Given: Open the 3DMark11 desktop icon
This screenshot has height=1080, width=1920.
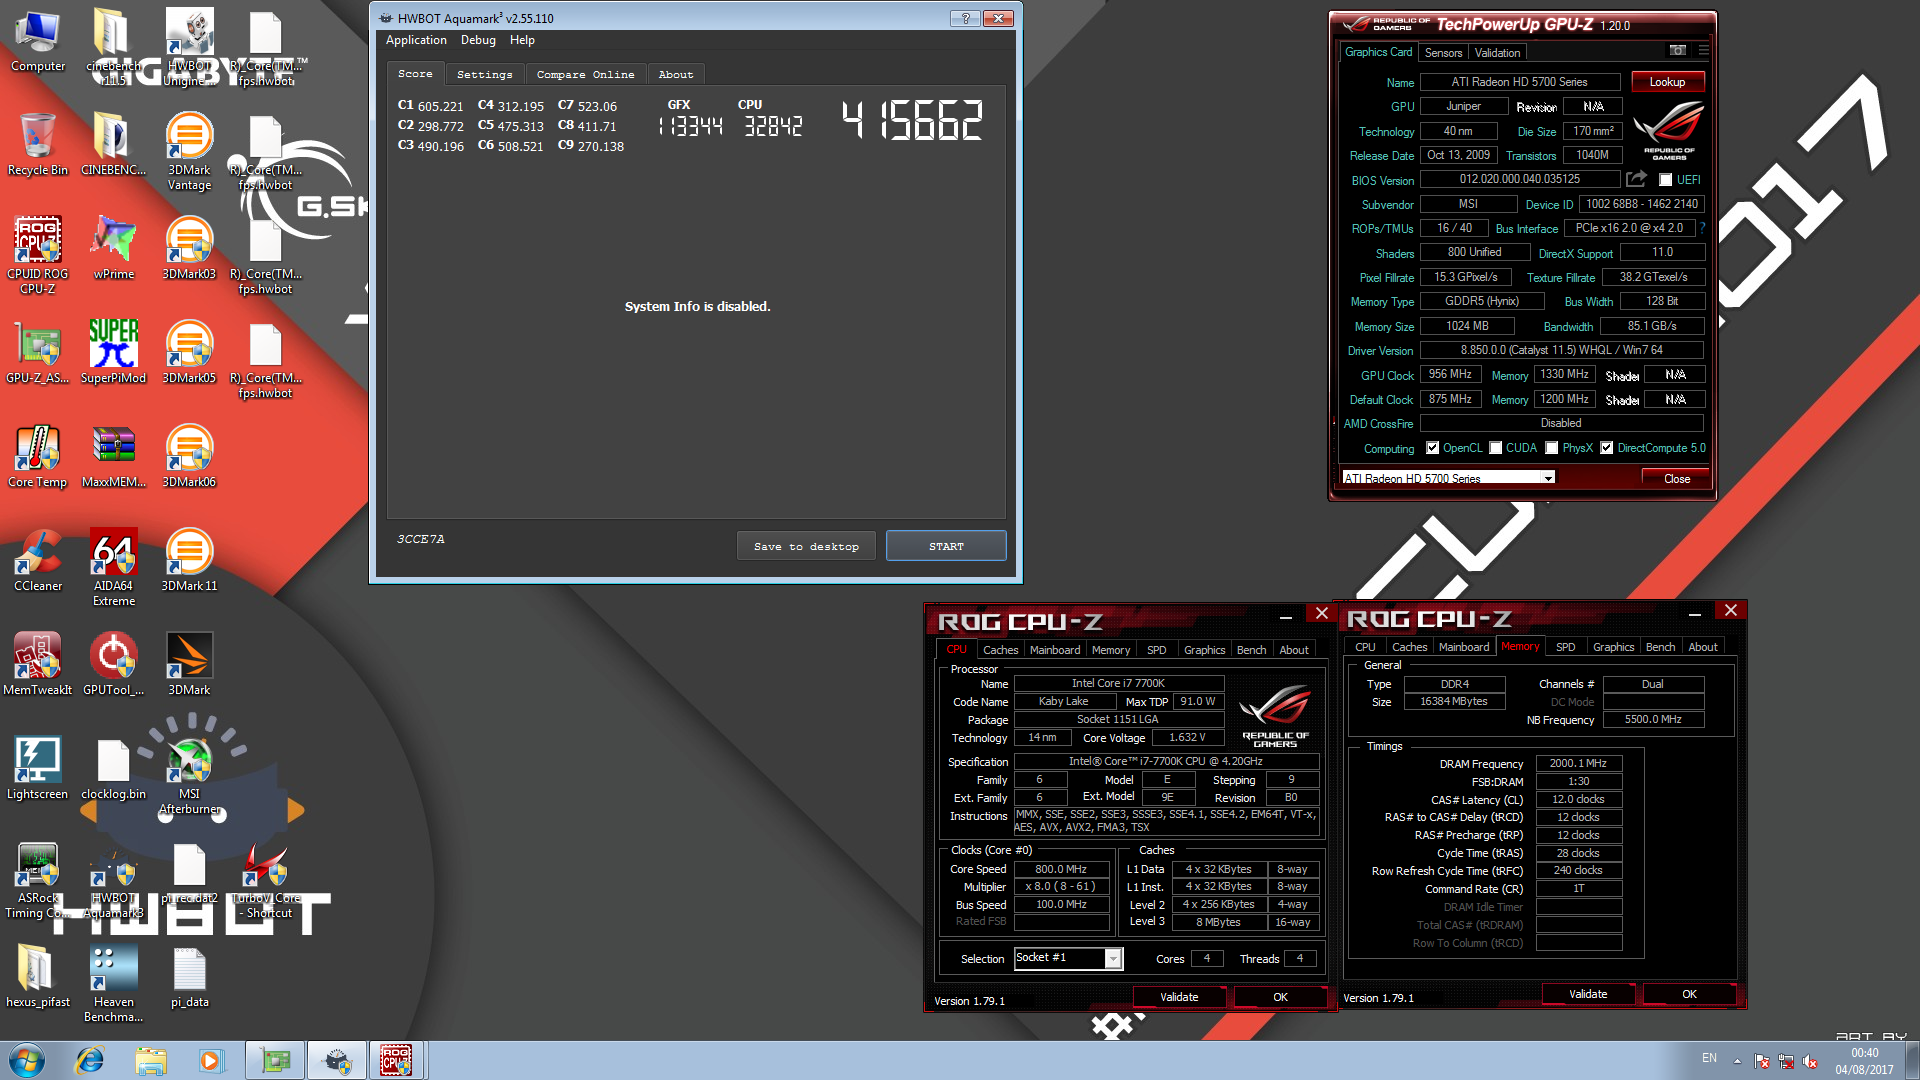Looking at the screenshot, I should click(189, 560).
